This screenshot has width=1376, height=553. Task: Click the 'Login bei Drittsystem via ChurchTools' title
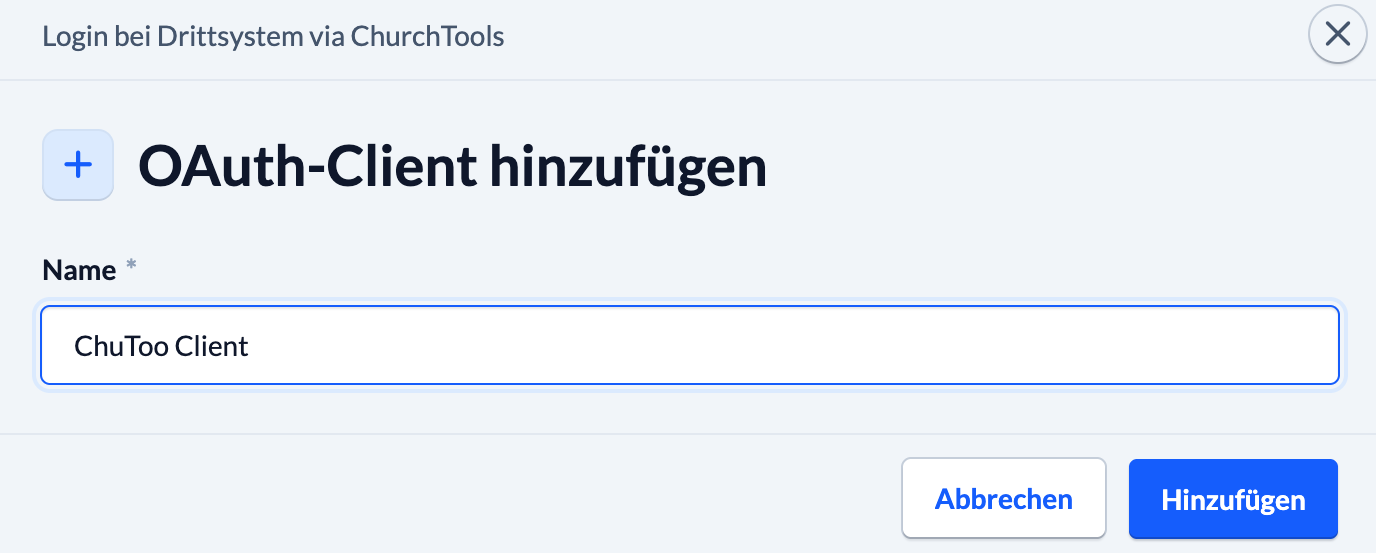pos(273,38)
